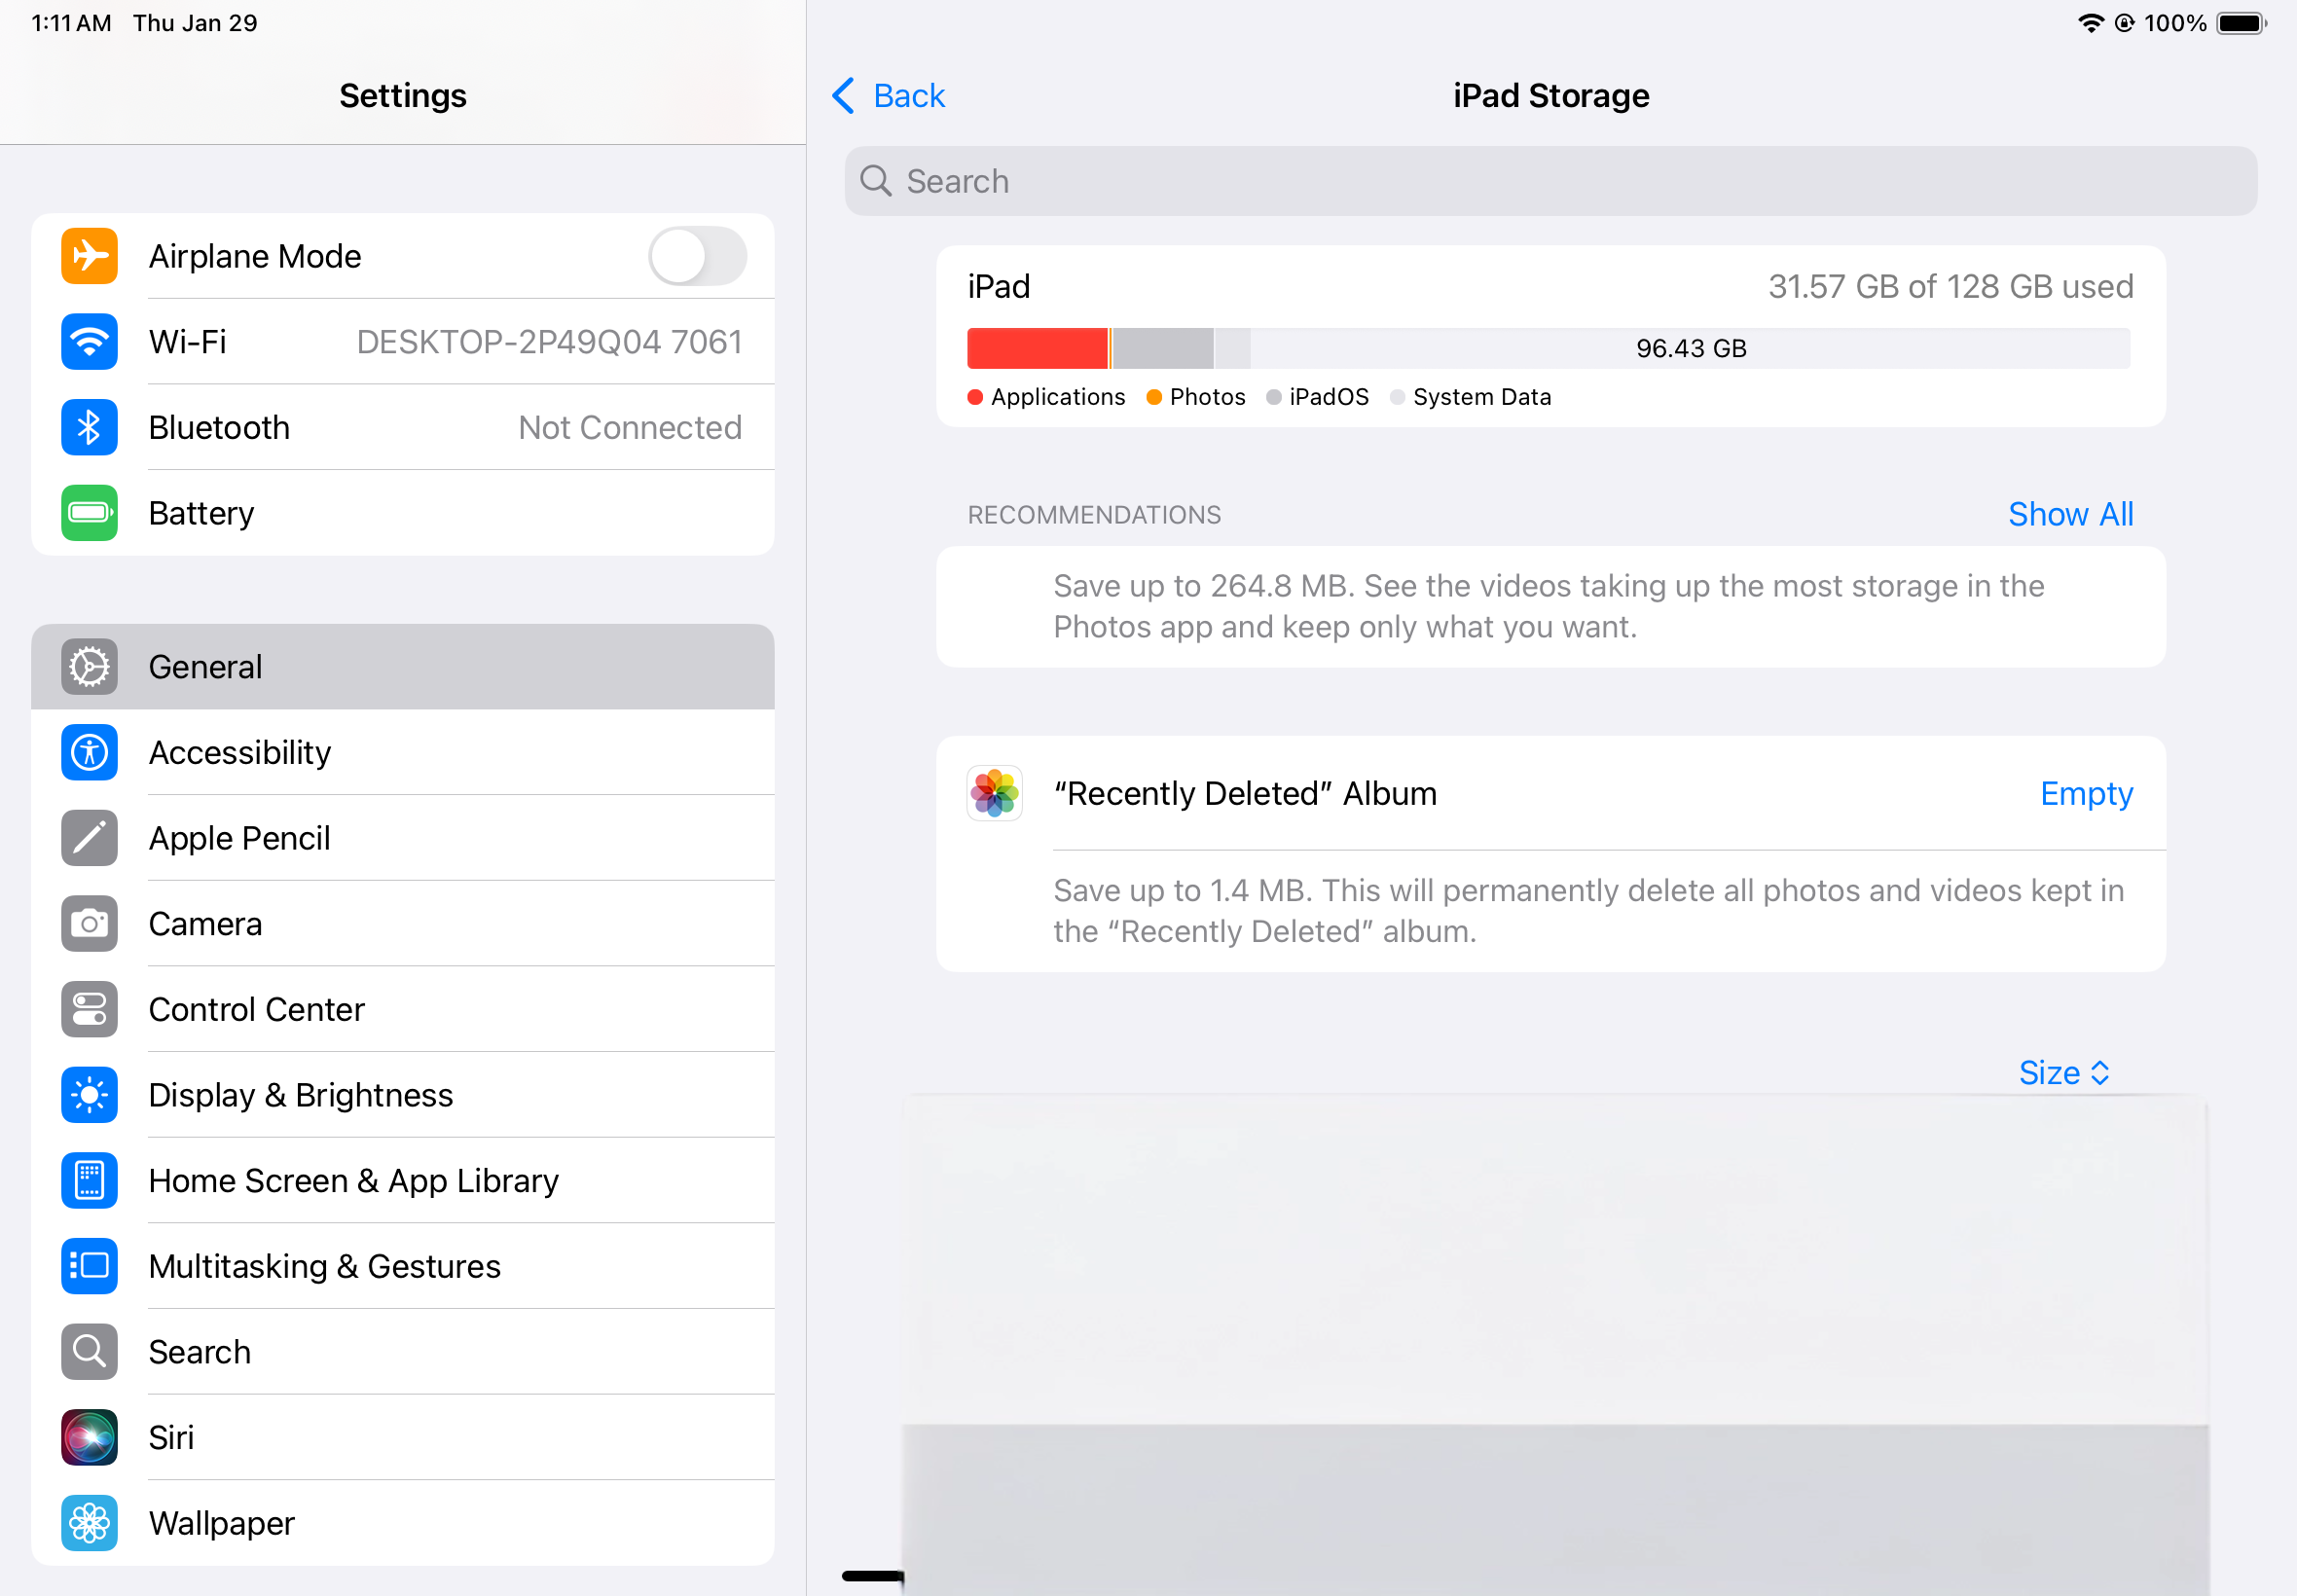Tap the 'Not Connected' Bluetooth status

[630, 427]
